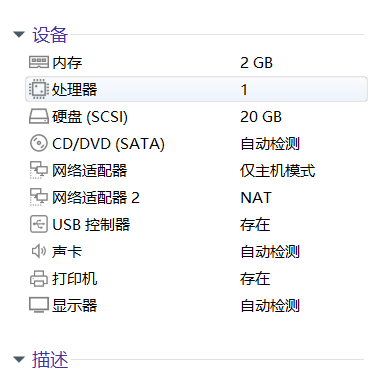Click the USB 控制器 icon
This screenshot has height=370, width=373.
[x=39, y=224]
